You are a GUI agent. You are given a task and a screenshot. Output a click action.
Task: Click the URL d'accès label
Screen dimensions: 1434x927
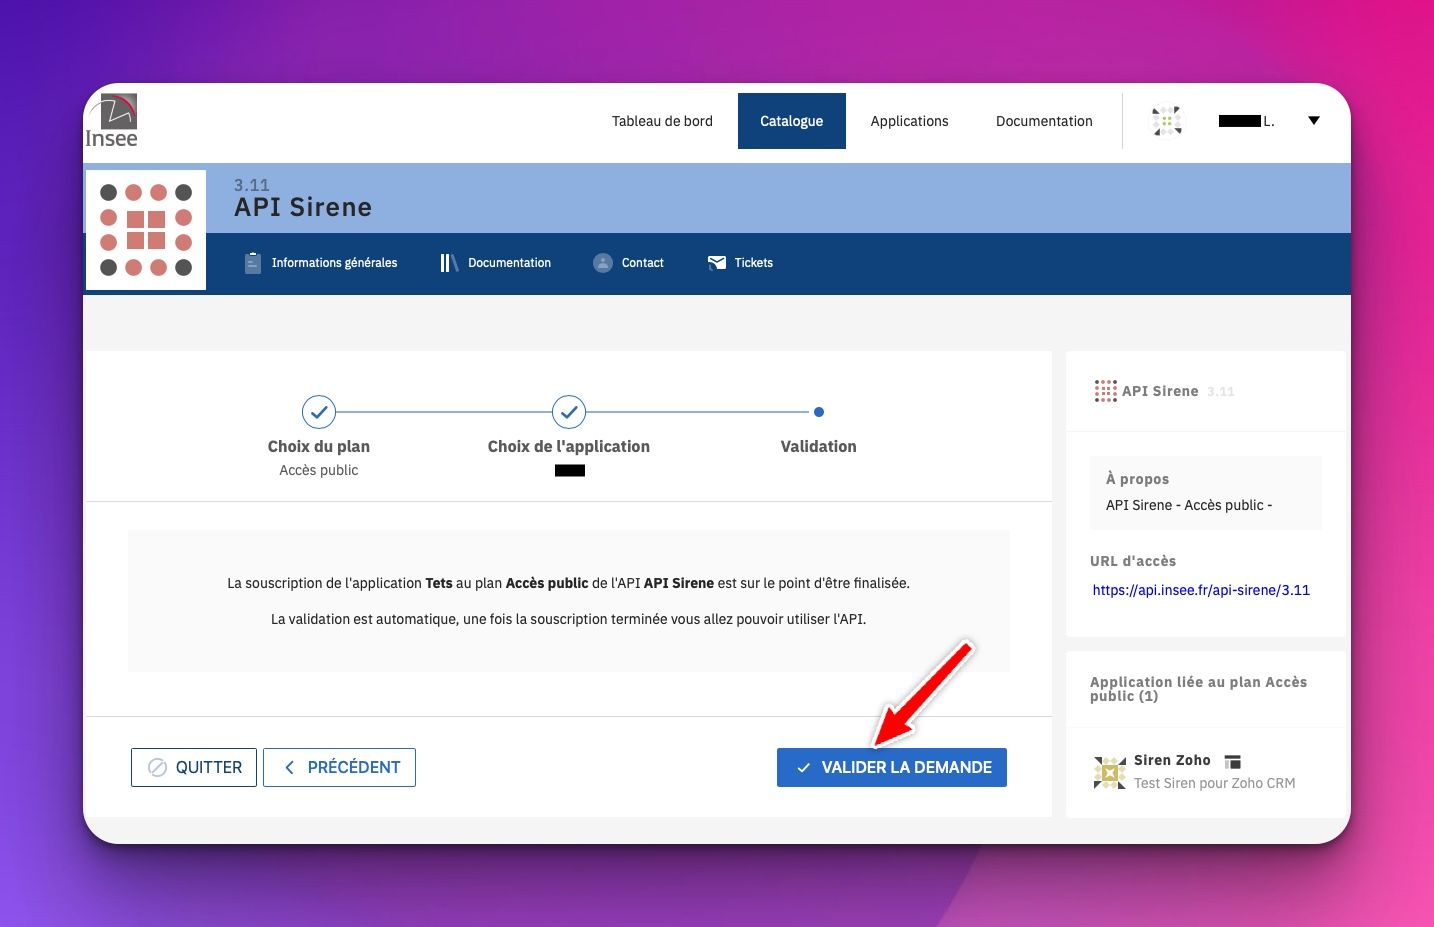1133,561
